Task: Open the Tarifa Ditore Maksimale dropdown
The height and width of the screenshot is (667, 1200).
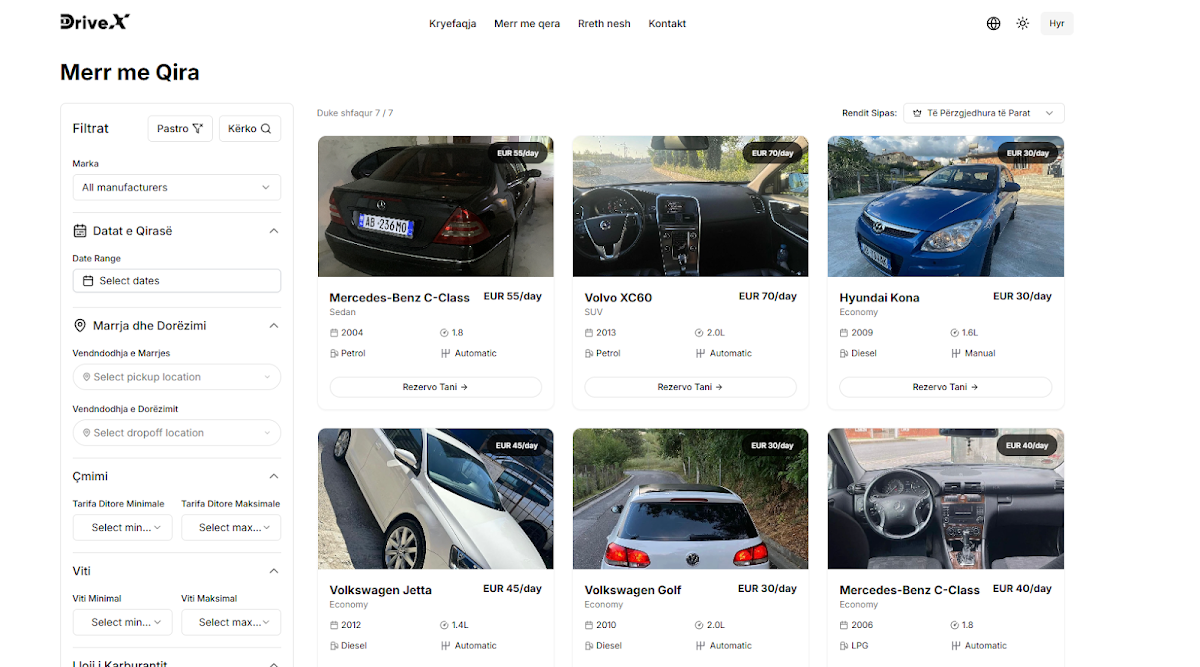Action: coord(231,527)
